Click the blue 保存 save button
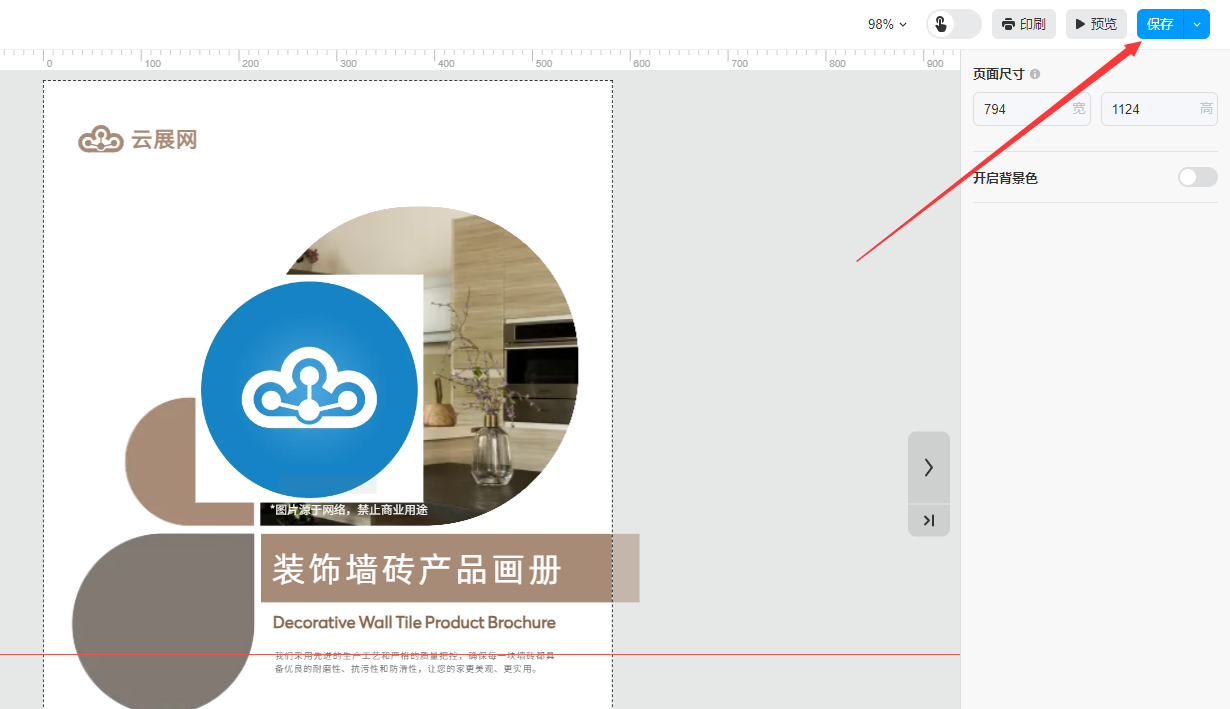Viewport: 1230px width, 709px height. pyautogui.click(x=1160, y=24)
